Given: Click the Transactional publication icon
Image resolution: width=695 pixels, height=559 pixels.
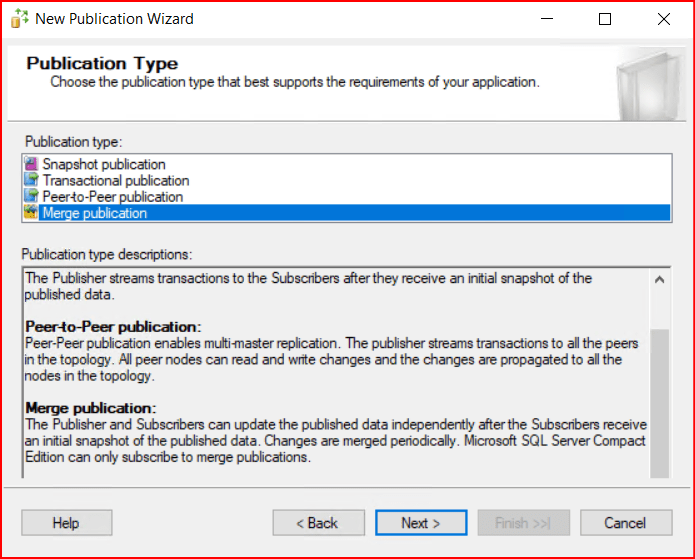Looking at the screenshot, I should pos(30,180).
